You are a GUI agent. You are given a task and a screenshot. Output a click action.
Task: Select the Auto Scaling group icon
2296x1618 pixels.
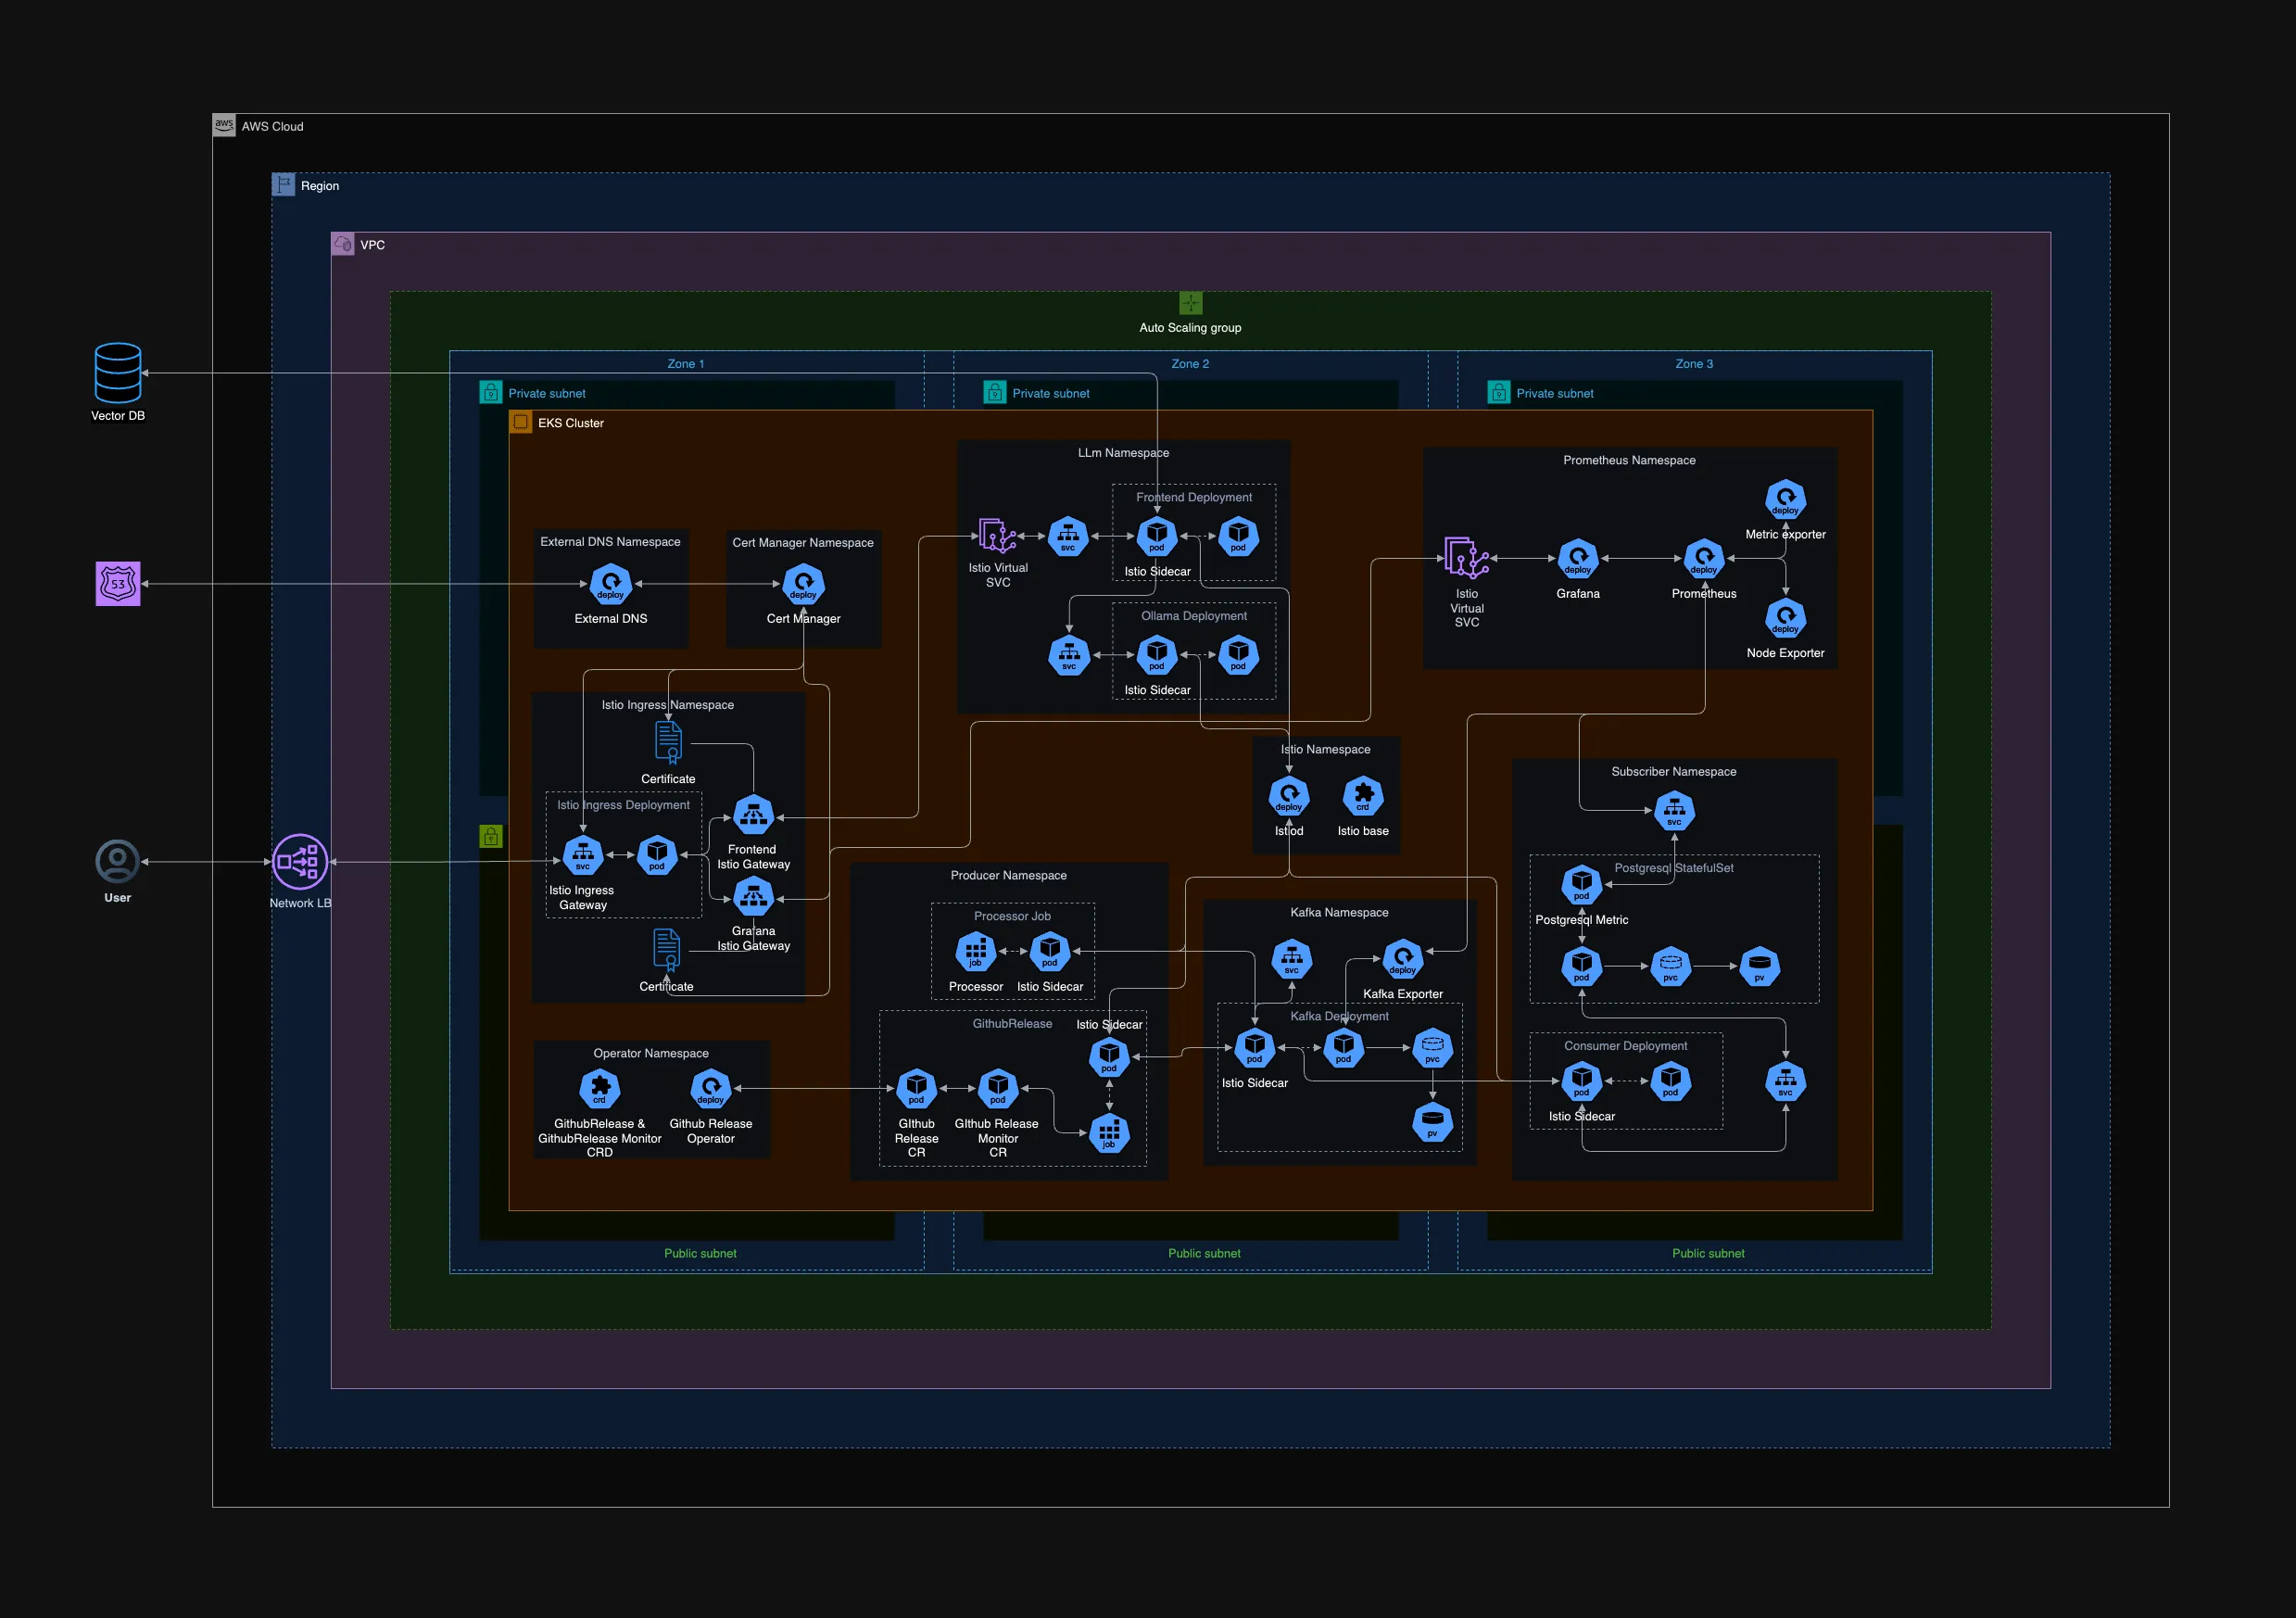pos(1190,302)
